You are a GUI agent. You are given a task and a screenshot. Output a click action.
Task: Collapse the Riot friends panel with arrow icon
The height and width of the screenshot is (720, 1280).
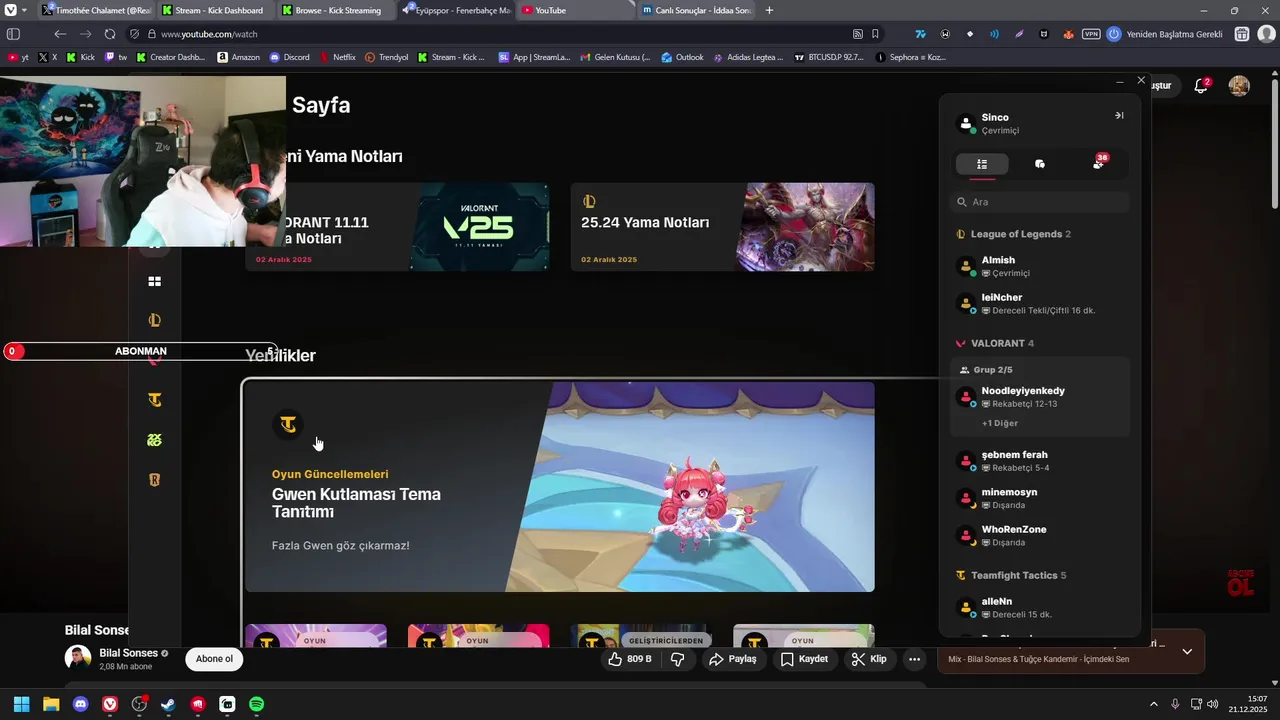(x=1119, y=116)
